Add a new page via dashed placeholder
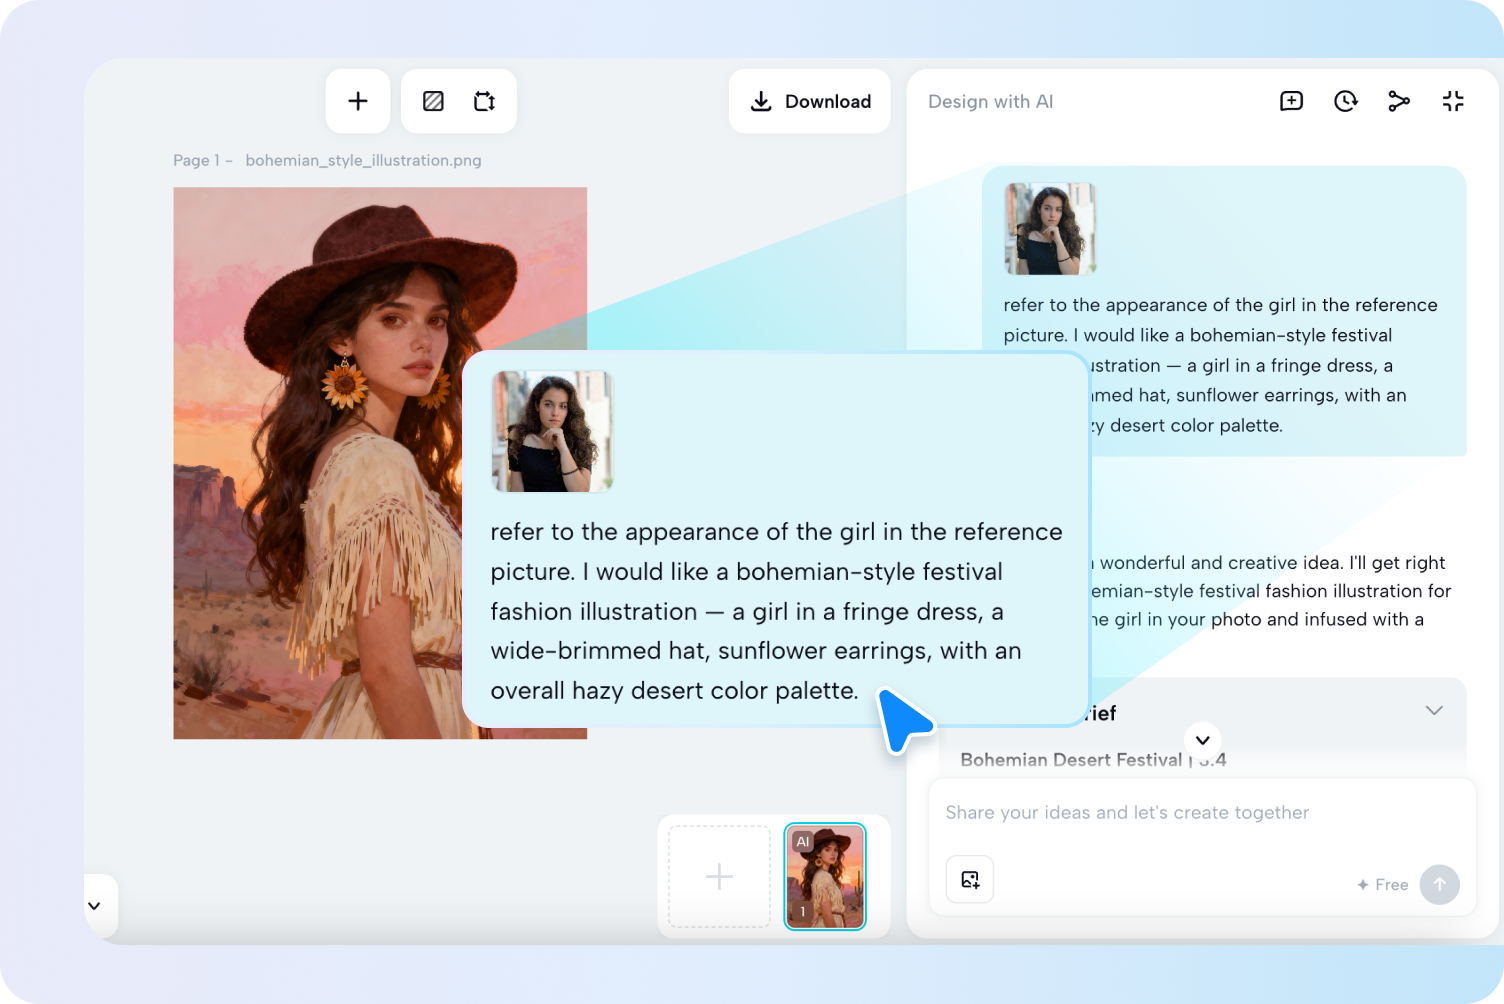 tap(719, 876)
